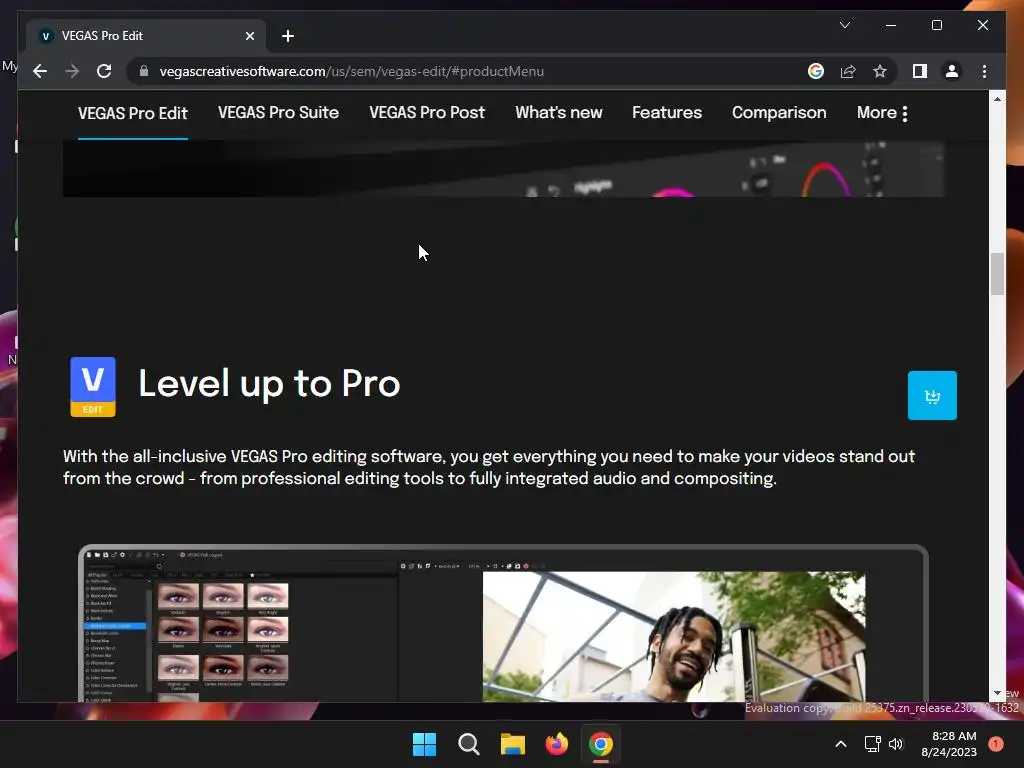Bookmark this page with star icon
Screen dimensions: 1024x768
point(880,71)
